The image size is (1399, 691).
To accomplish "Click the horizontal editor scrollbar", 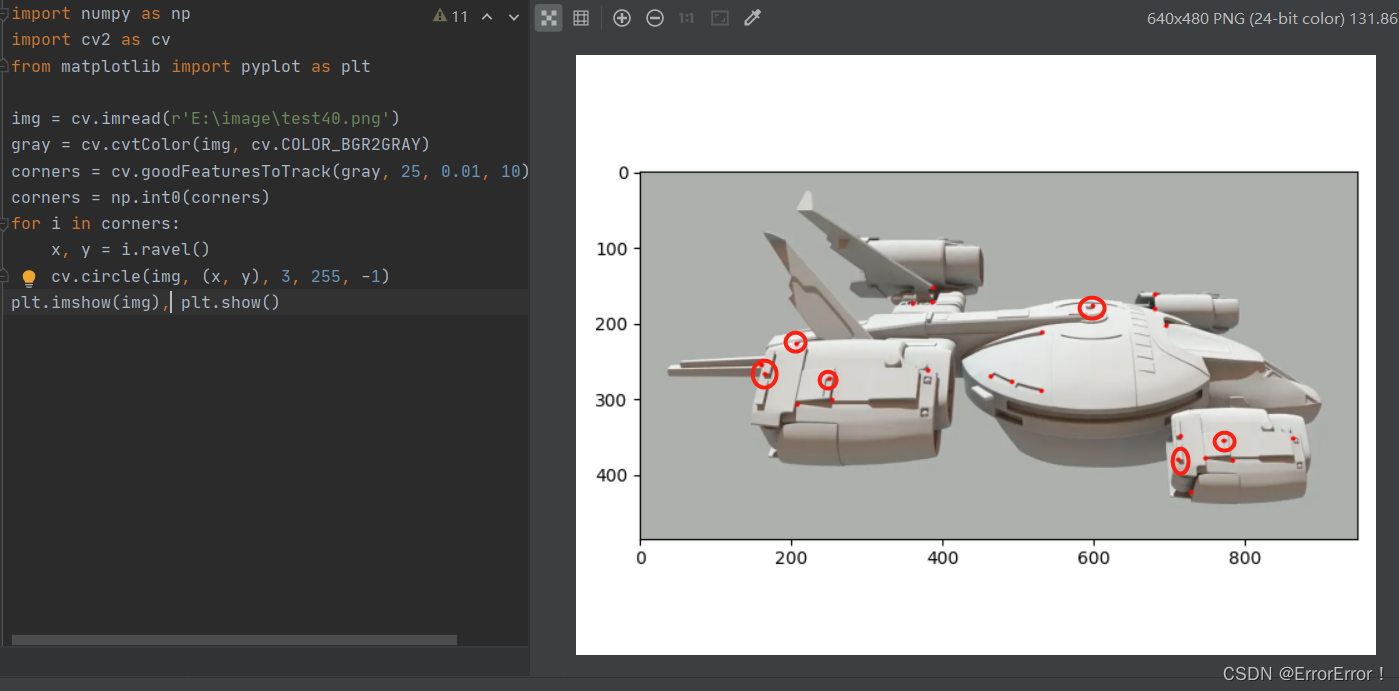I will click(x=234, y=640).
